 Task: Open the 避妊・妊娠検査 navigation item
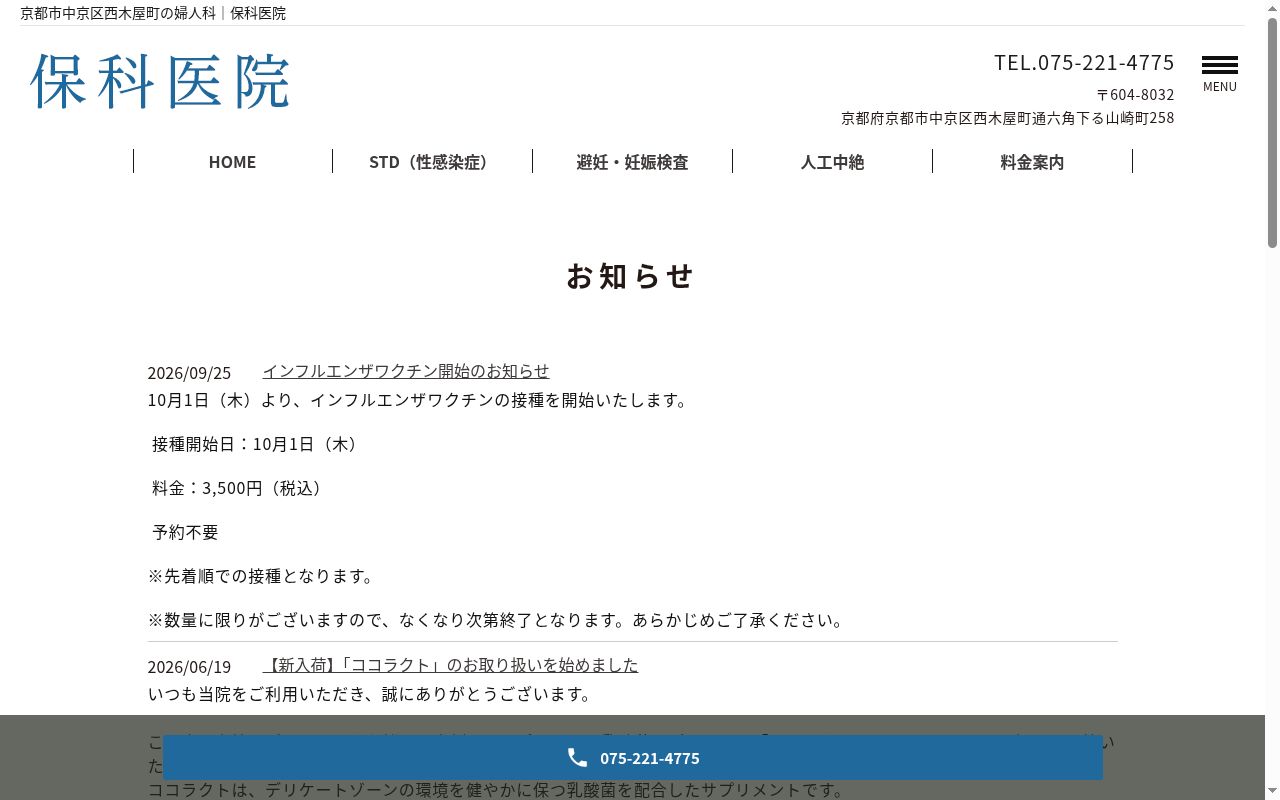click(x=632, y=161)
